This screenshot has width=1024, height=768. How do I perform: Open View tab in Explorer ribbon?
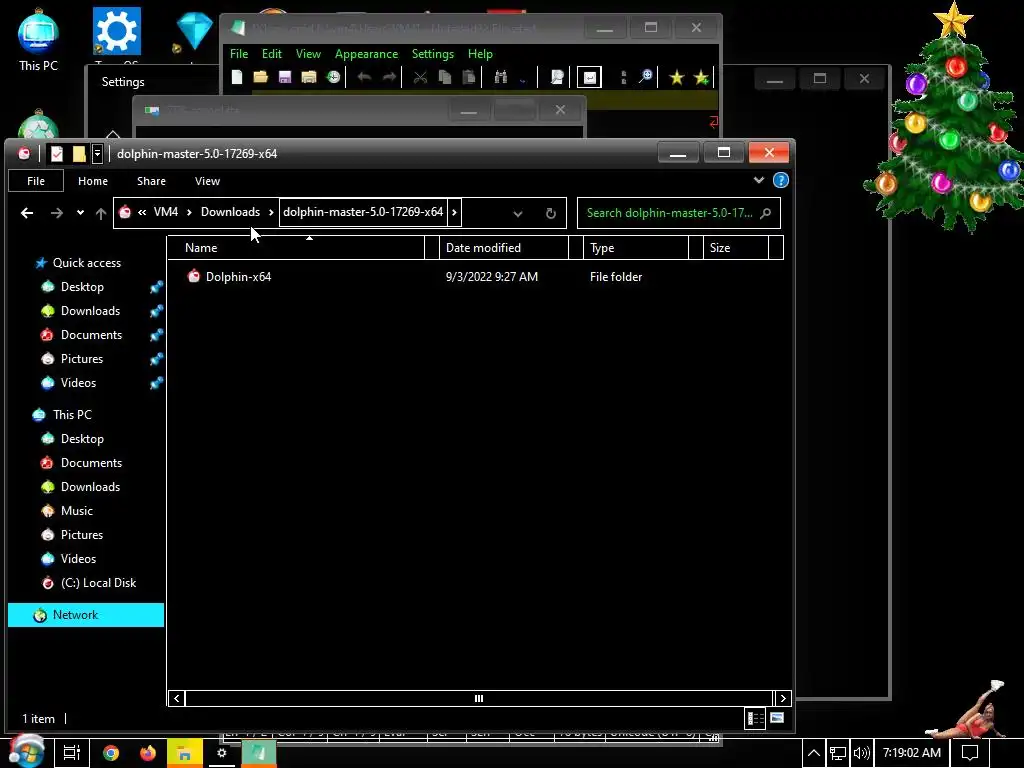pyautogui.click(x=207, y=181)
